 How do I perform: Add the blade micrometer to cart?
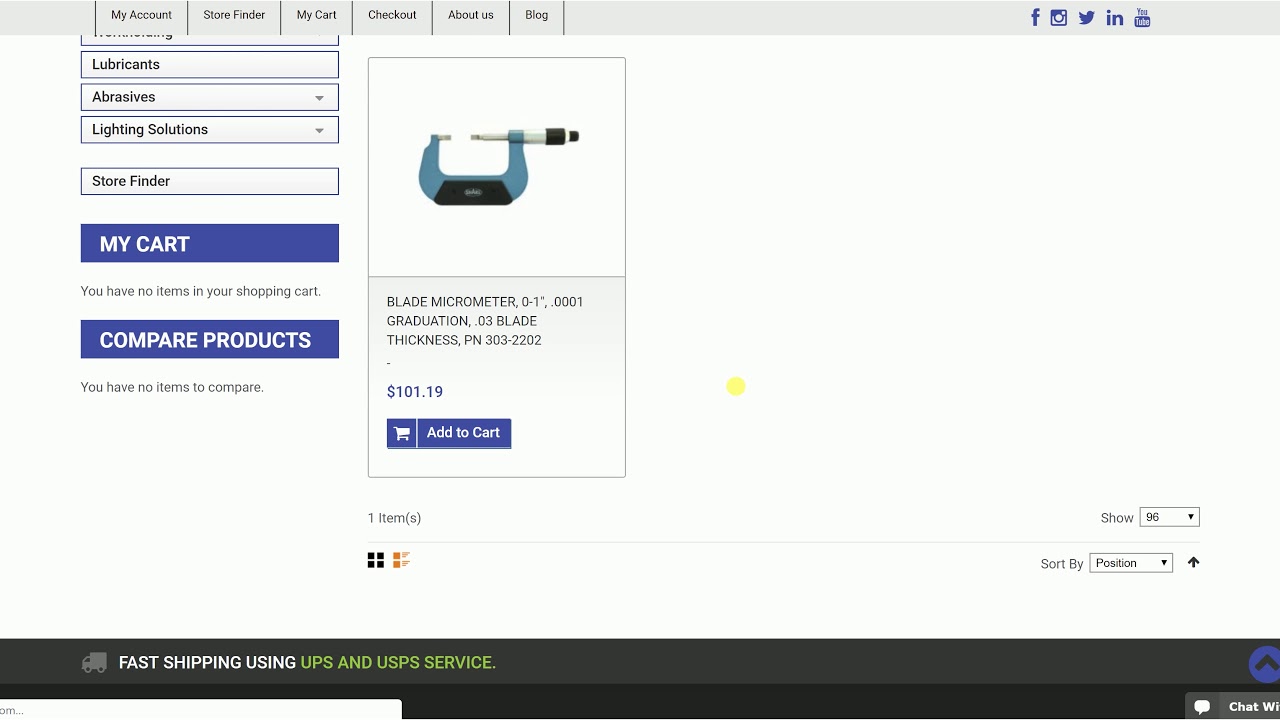point(449,433)
